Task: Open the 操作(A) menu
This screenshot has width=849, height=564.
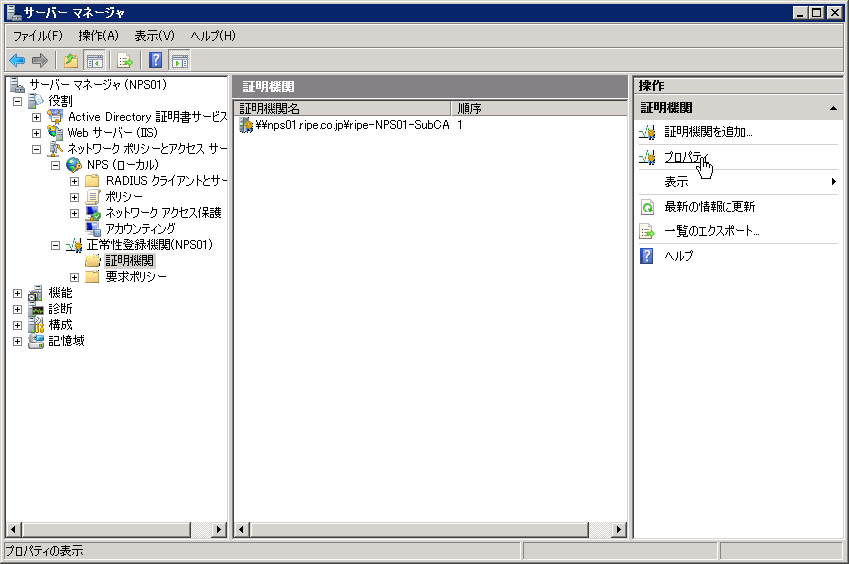Action: pyautogui.click(x=98, y=36)
